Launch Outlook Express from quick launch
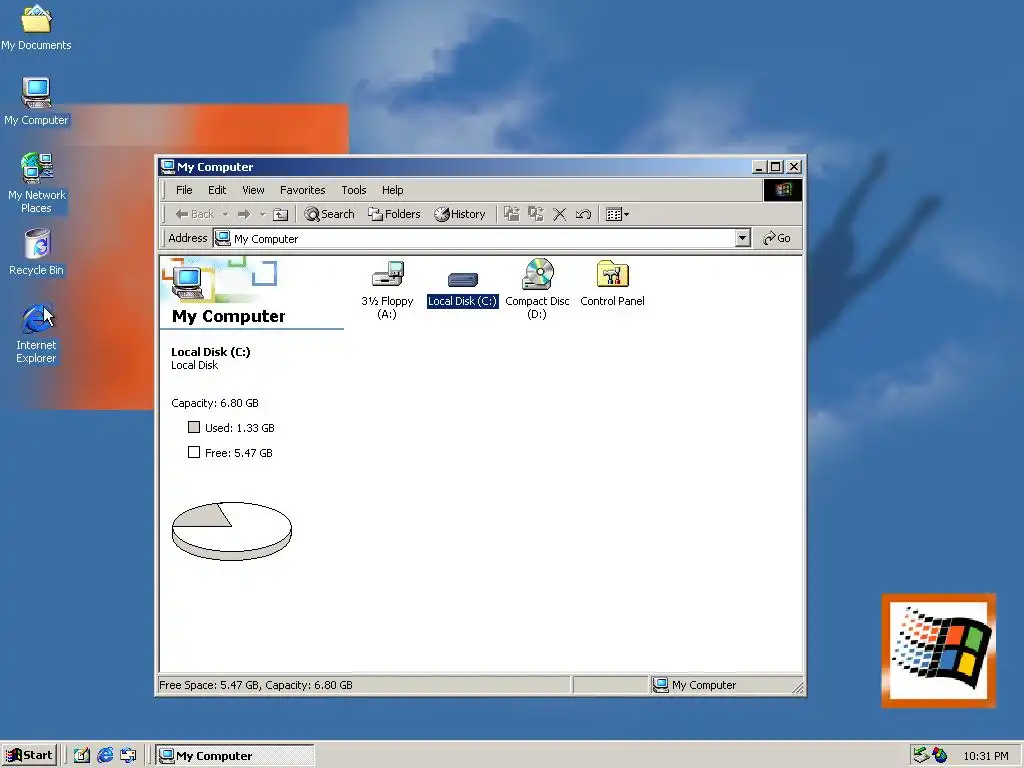 click(129, 756)
